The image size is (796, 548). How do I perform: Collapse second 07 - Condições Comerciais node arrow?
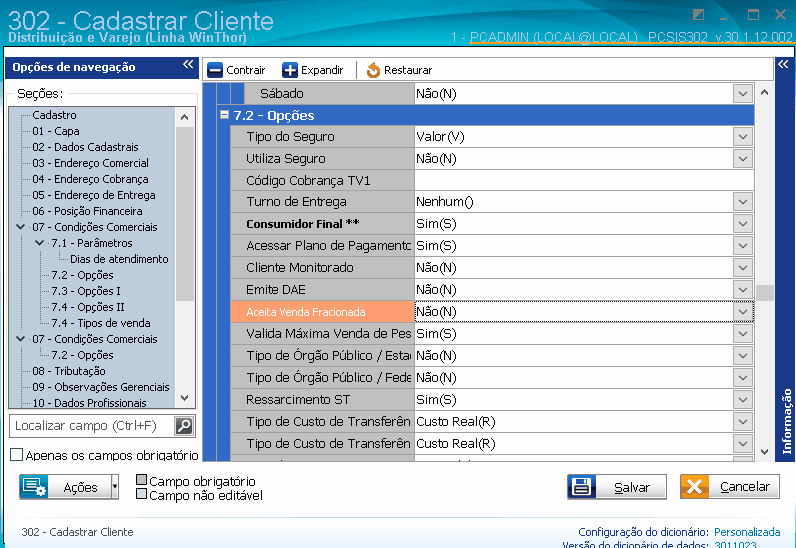[21, 338]
